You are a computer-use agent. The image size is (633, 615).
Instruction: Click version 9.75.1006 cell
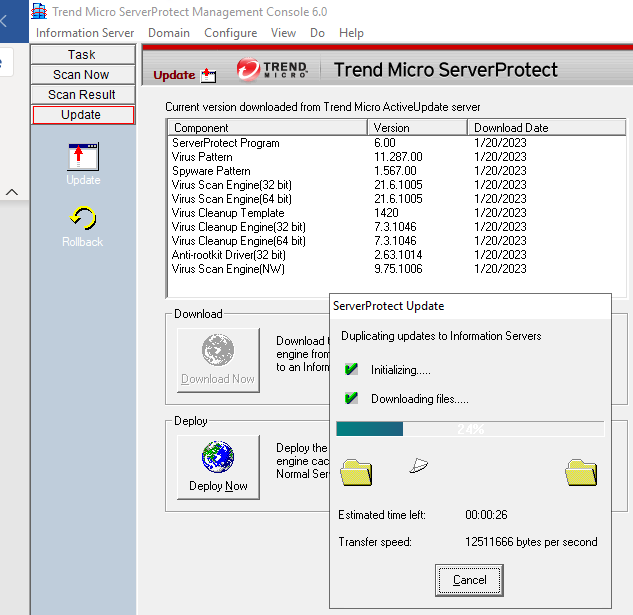[398, 269]
